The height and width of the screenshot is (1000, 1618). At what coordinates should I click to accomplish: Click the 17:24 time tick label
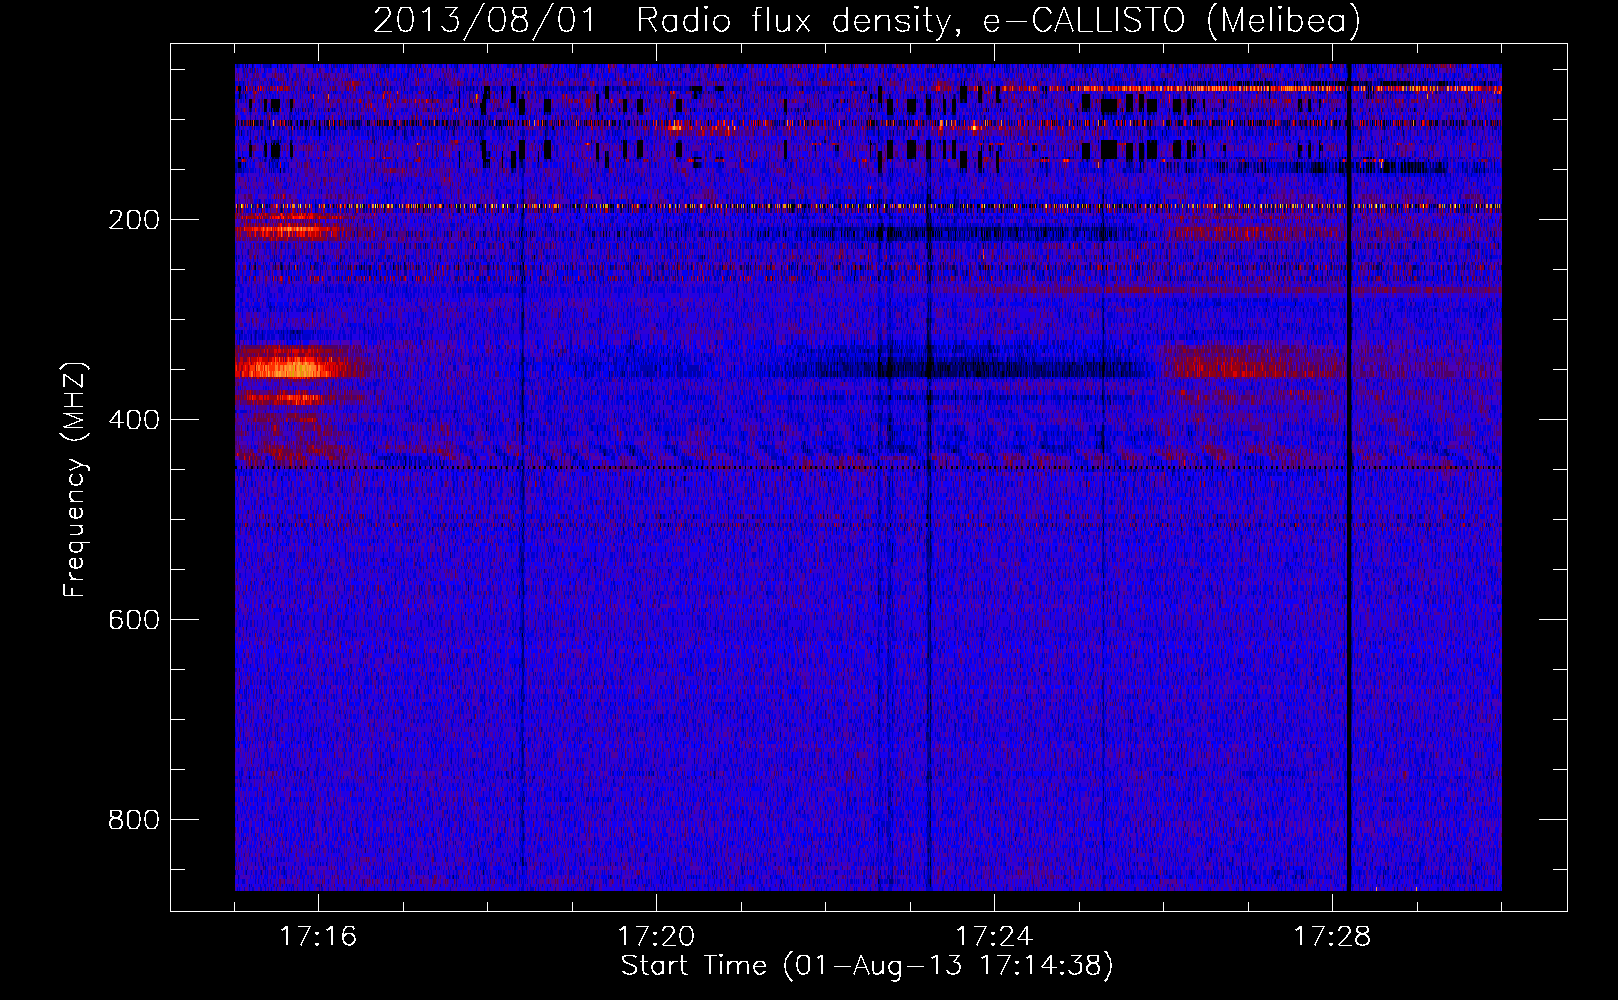click(x=994, y=936)
